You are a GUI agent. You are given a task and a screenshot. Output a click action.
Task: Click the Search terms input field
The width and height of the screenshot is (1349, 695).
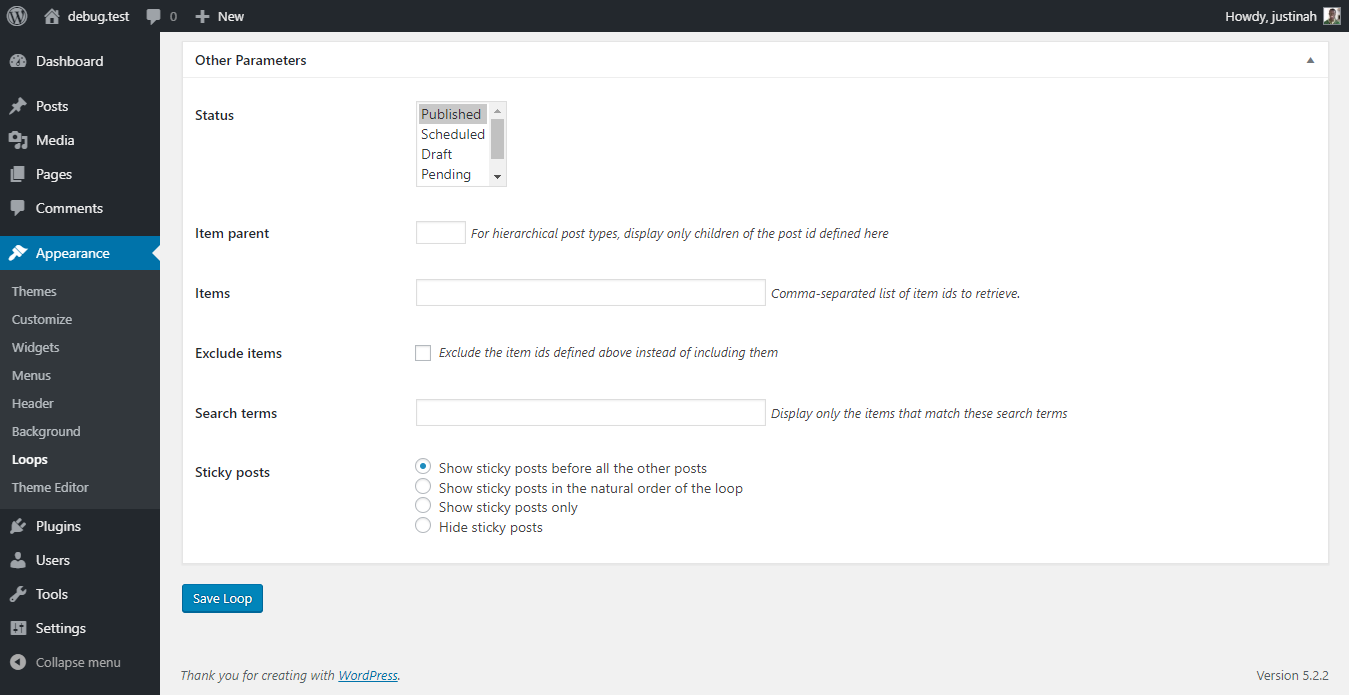pyautogui.click(x=590, y=412)
